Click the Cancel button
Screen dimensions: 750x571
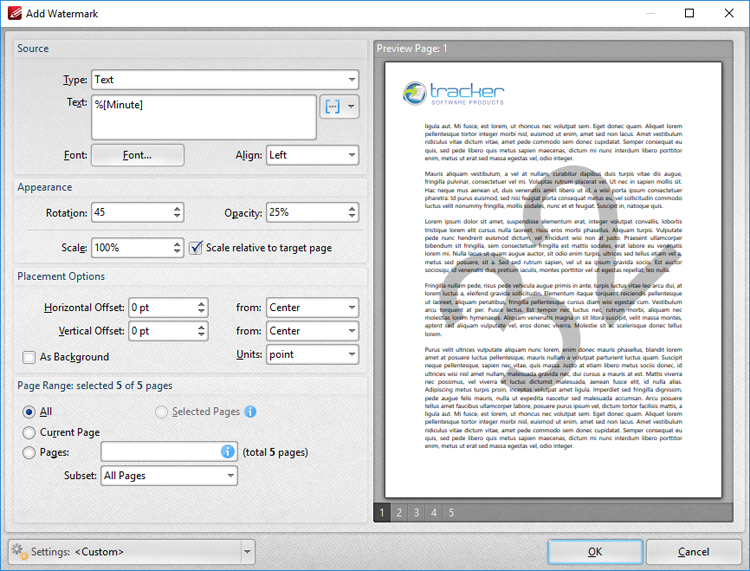coord(694,551)
